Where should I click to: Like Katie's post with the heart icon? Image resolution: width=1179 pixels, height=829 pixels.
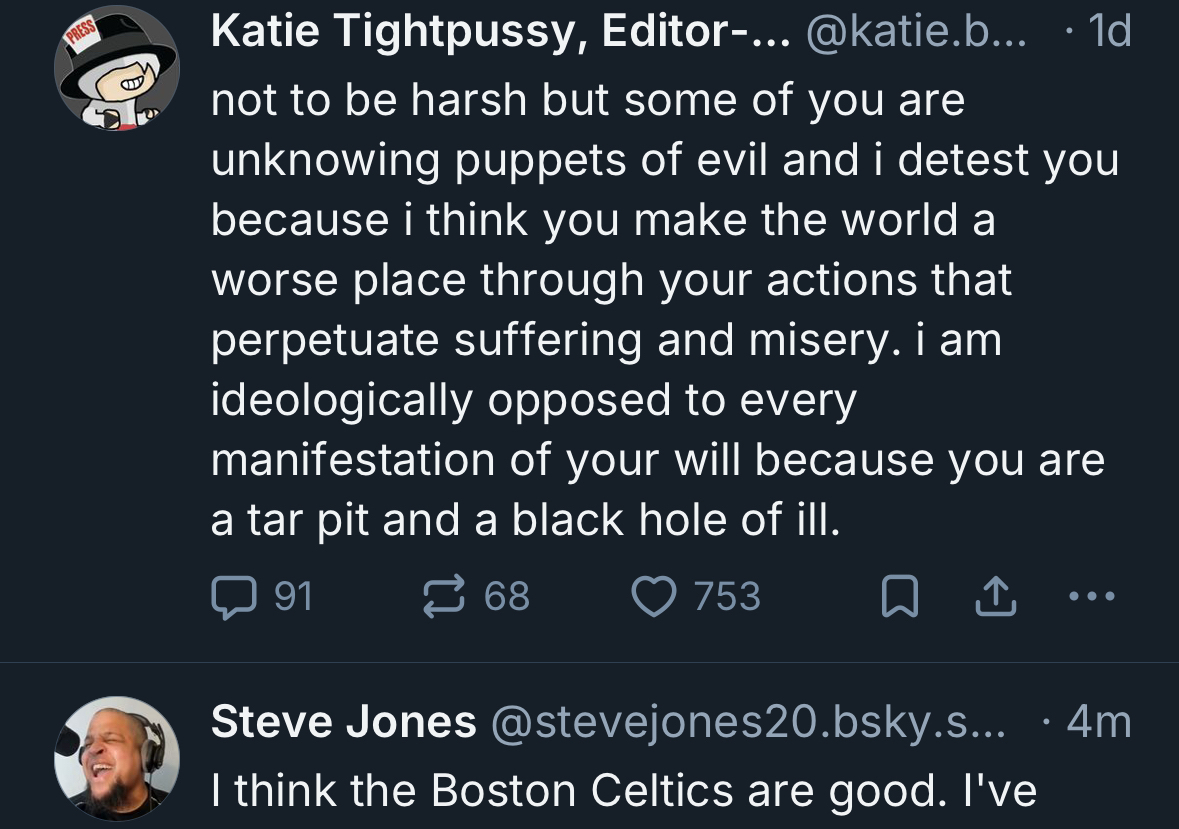click(x=652, y=597)
